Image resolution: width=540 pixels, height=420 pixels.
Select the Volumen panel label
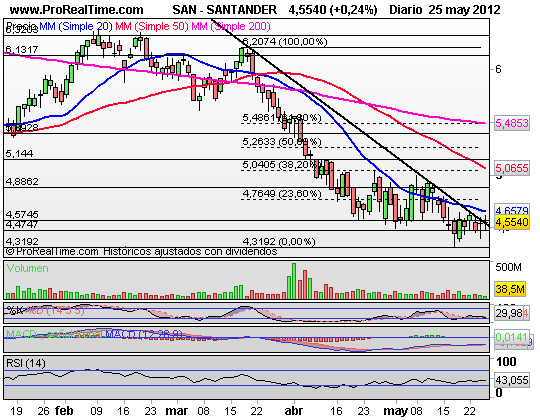point(28,268)
